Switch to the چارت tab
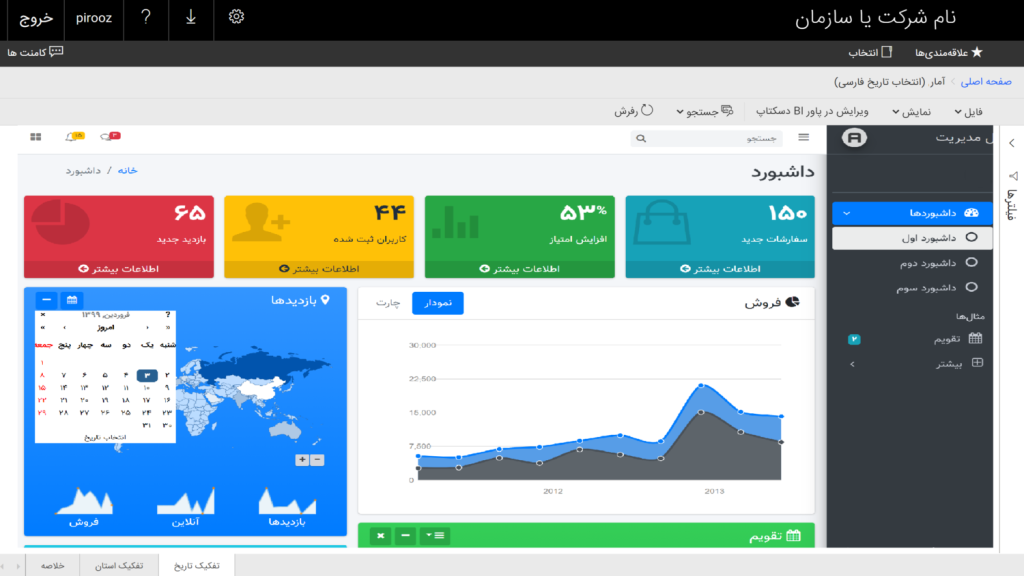The width and height of the screenshot is (1024, 576). click(x=388, y=303)
